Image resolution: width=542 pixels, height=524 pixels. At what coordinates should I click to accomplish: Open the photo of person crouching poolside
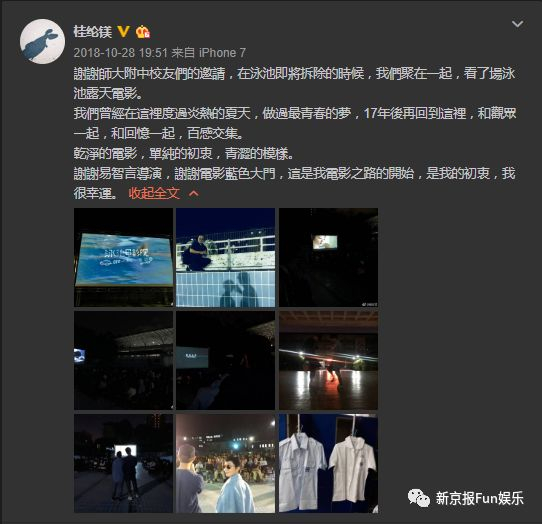point(226,258)
